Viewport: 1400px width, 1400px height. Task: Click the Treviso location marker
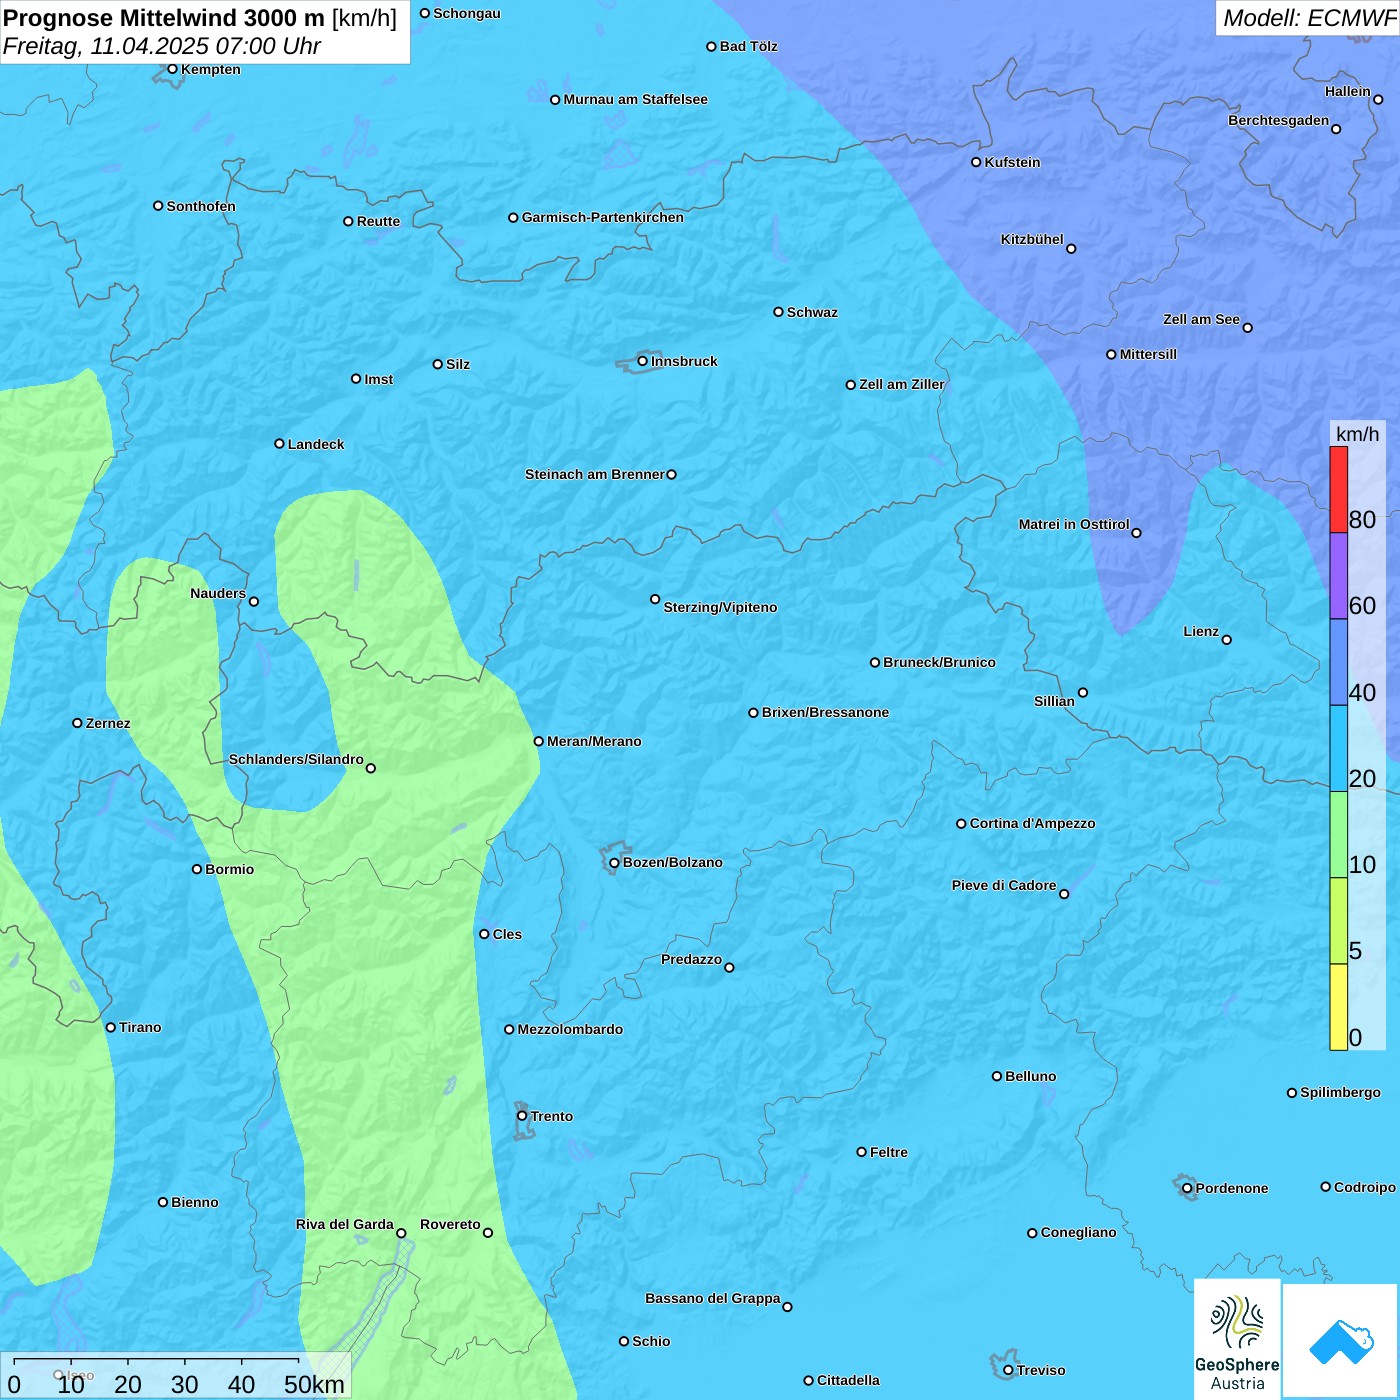1008,1370
